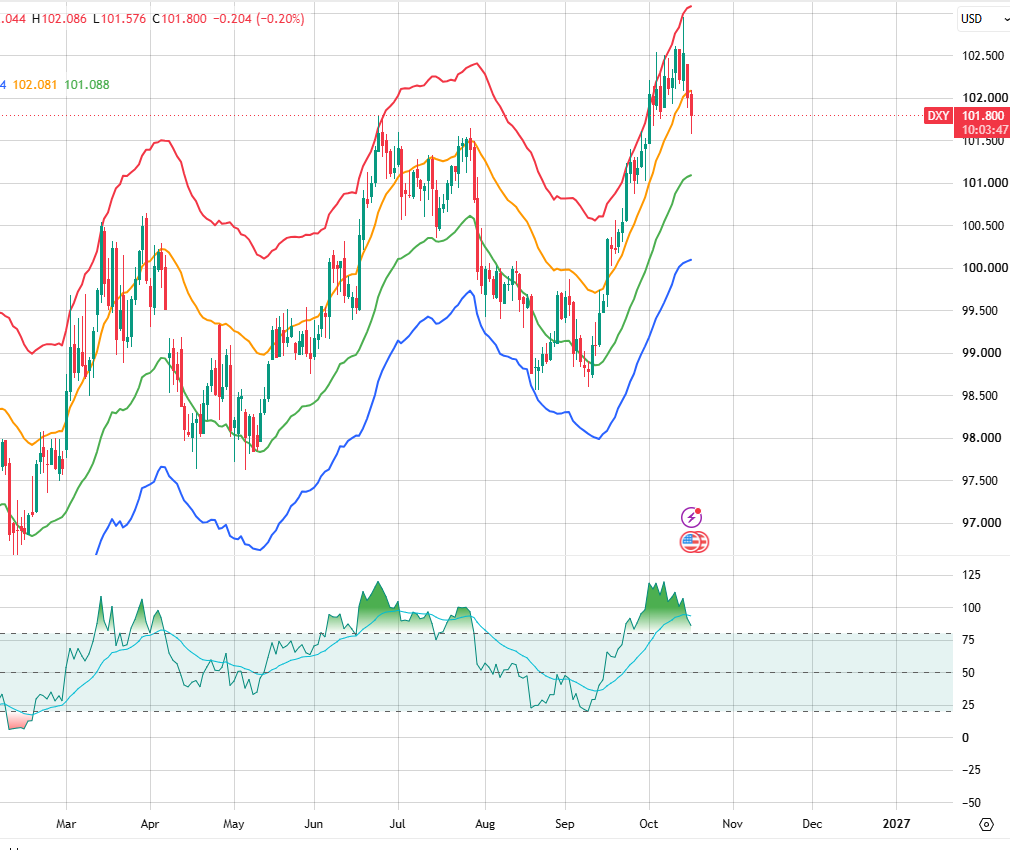Click the 101.800 last price label
The width and height of the screenshot is (1010, 850).
pos(983,116)
